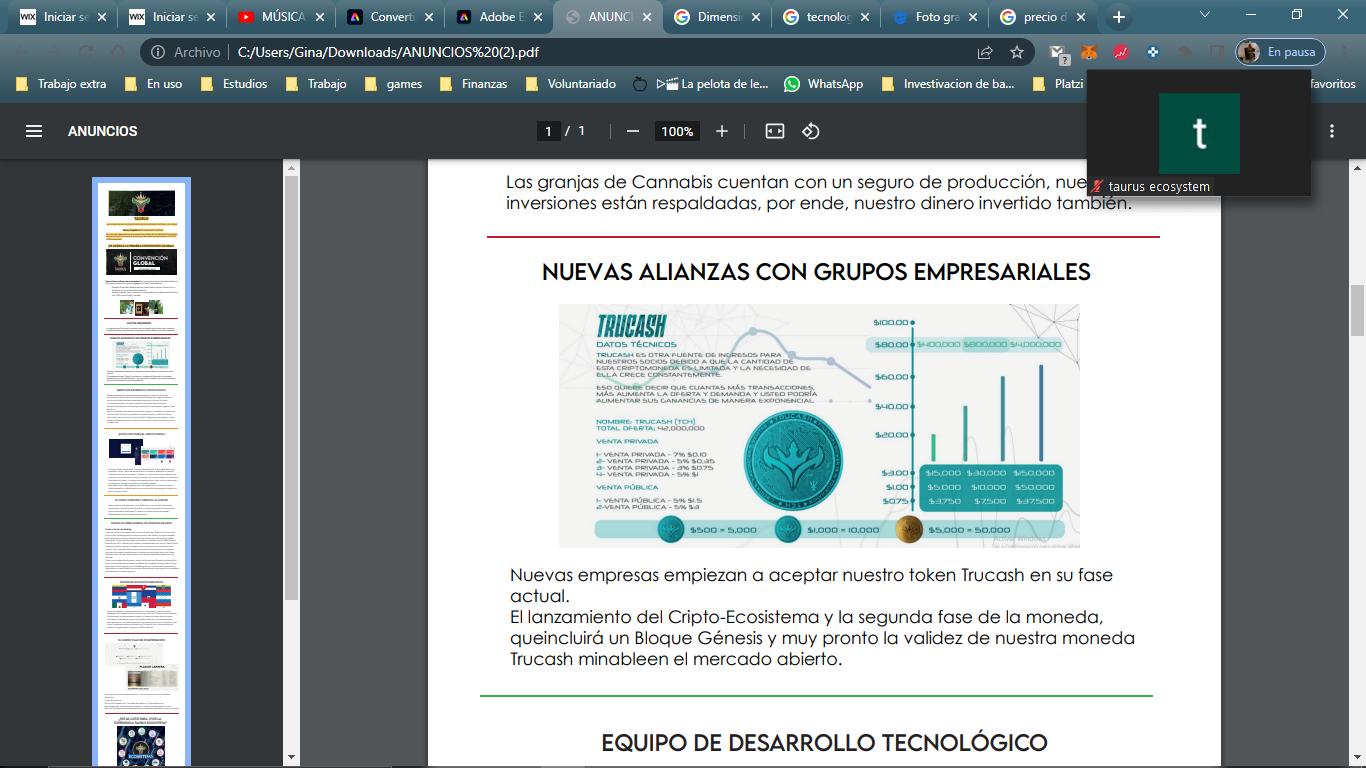Click the text 'Las granjas de Cannabis'

[607, 182]
